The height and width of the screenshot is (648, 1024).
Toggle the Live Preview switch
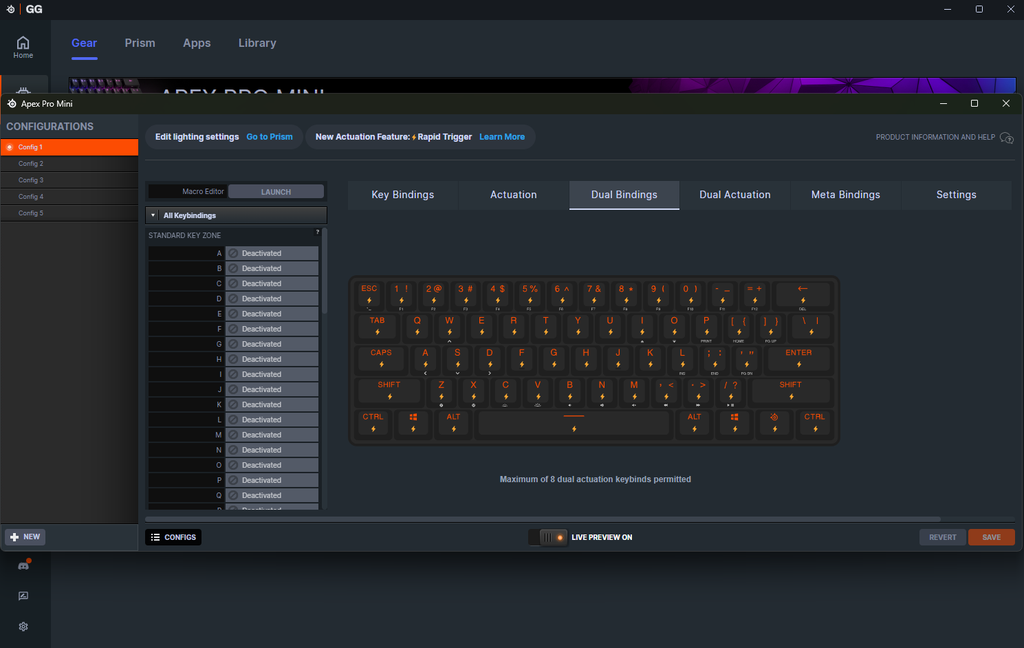pos(548,538)
